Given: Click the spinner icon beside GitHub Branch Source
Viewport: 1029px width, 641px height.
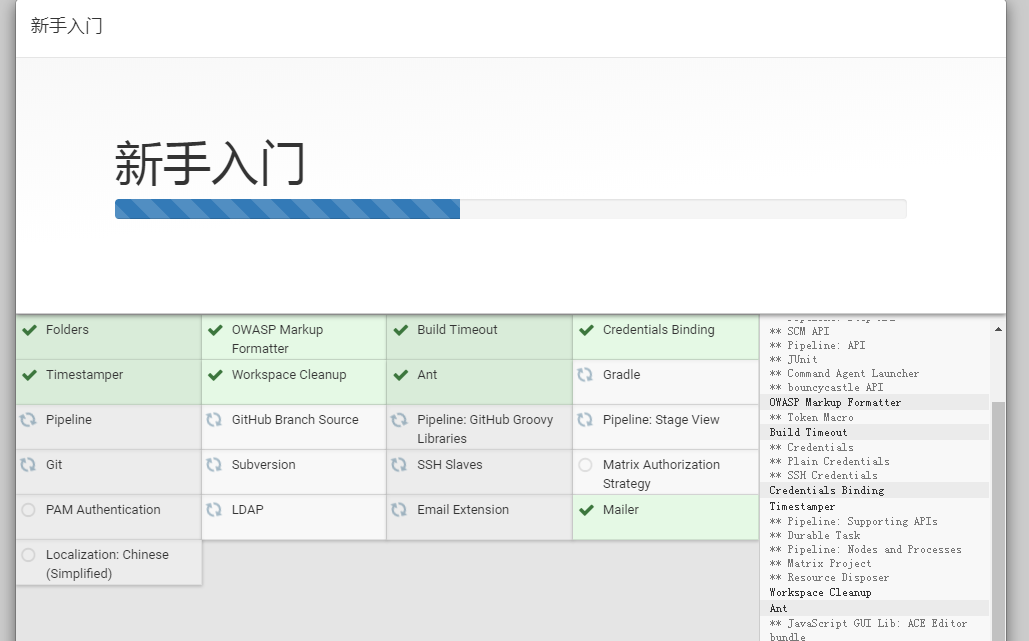Looking at the screenshot, I should pos(214,420).
